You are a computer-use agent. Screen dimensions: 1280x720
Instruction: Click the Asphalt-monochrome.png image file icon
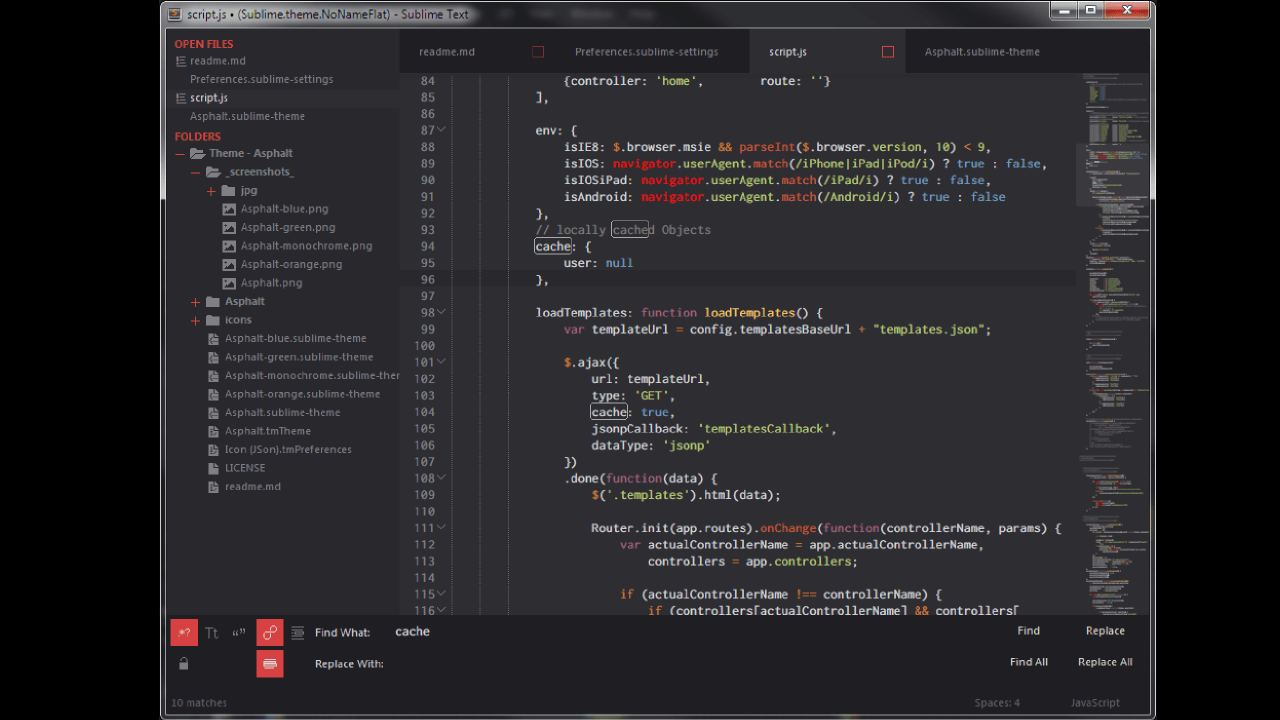point(229,246)
